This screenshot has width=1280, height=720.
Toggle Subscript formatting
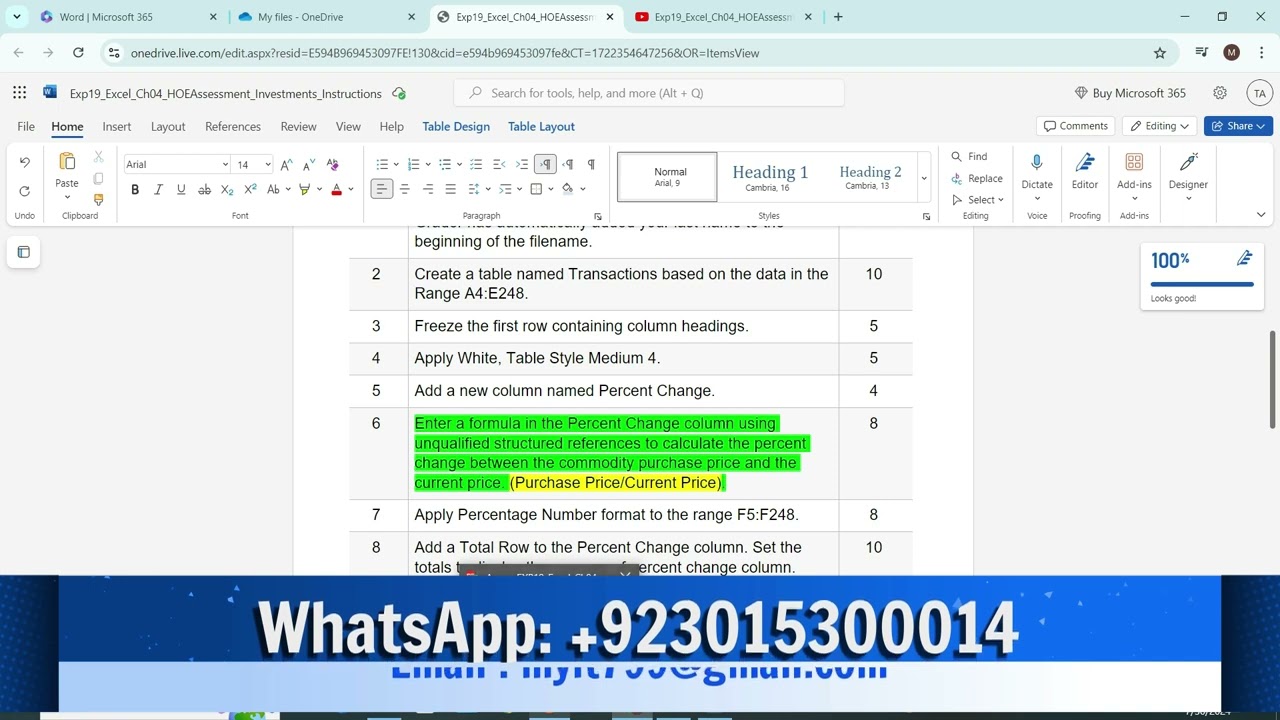[x=227, y=189]
